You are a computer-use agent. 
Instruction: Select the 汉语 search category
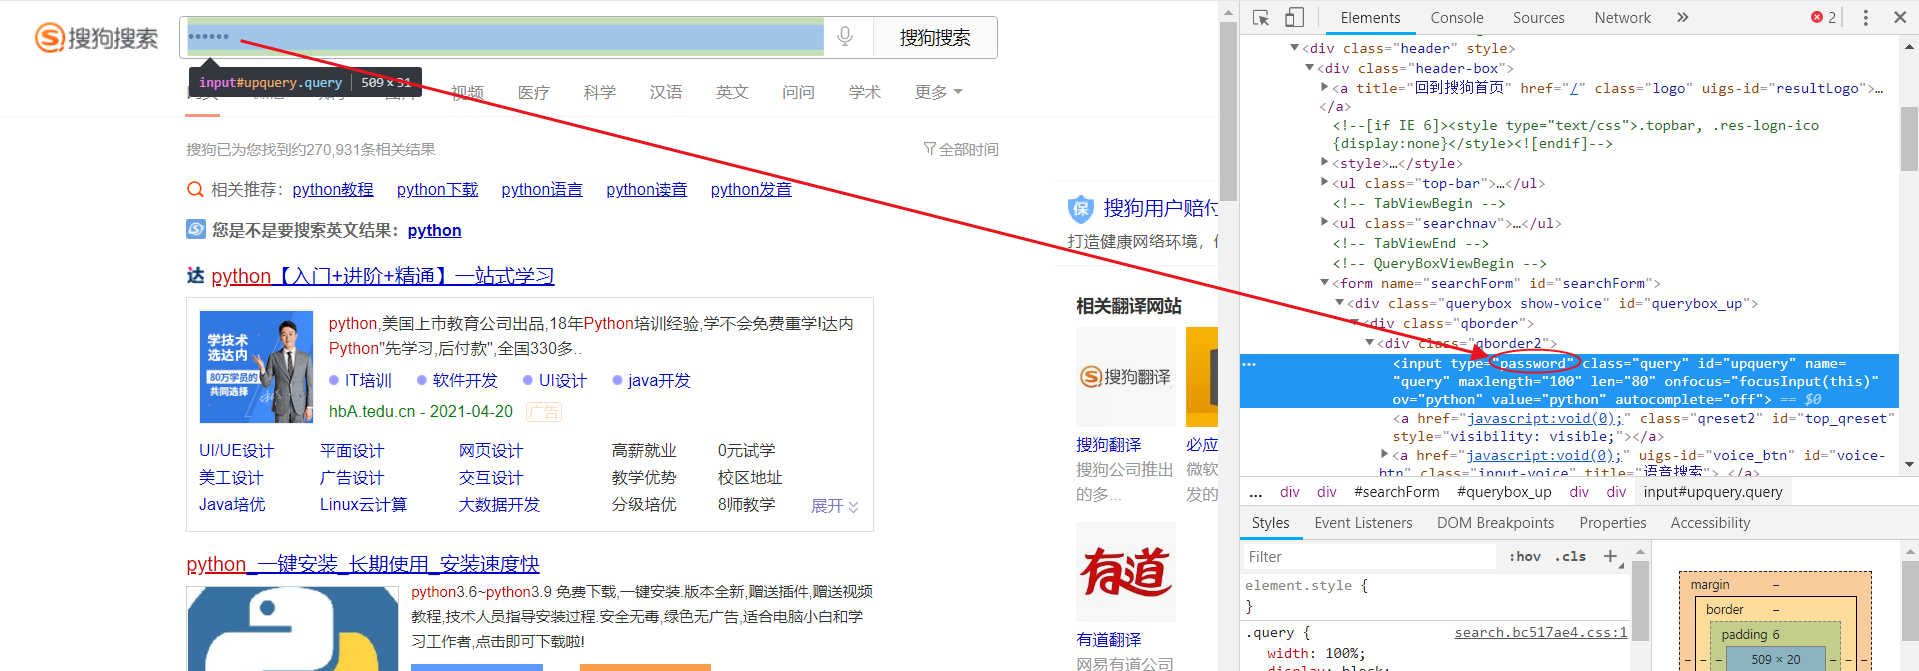[x=666, y=92]
